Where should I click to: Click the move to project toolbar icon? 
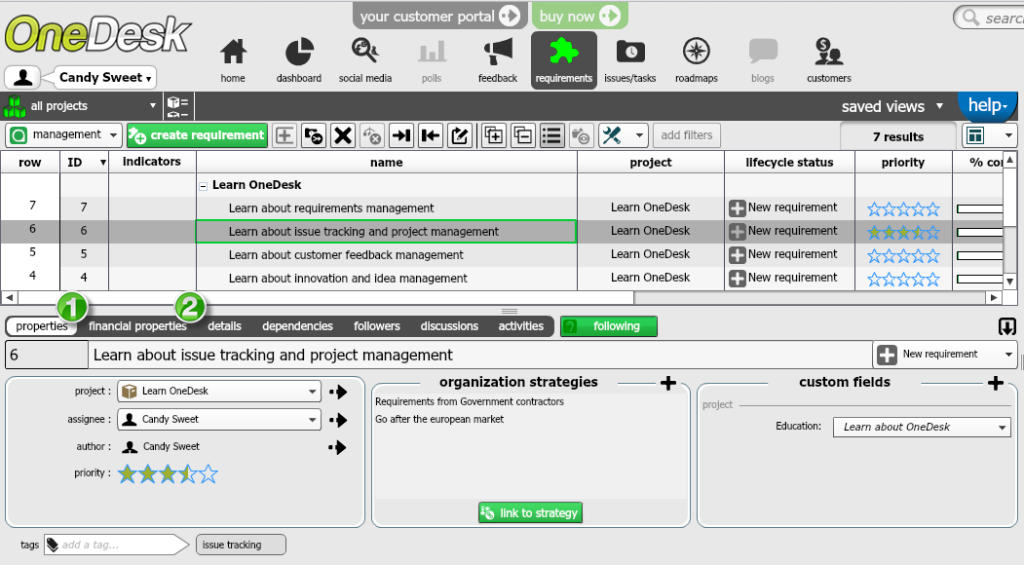tap(313, 135)
